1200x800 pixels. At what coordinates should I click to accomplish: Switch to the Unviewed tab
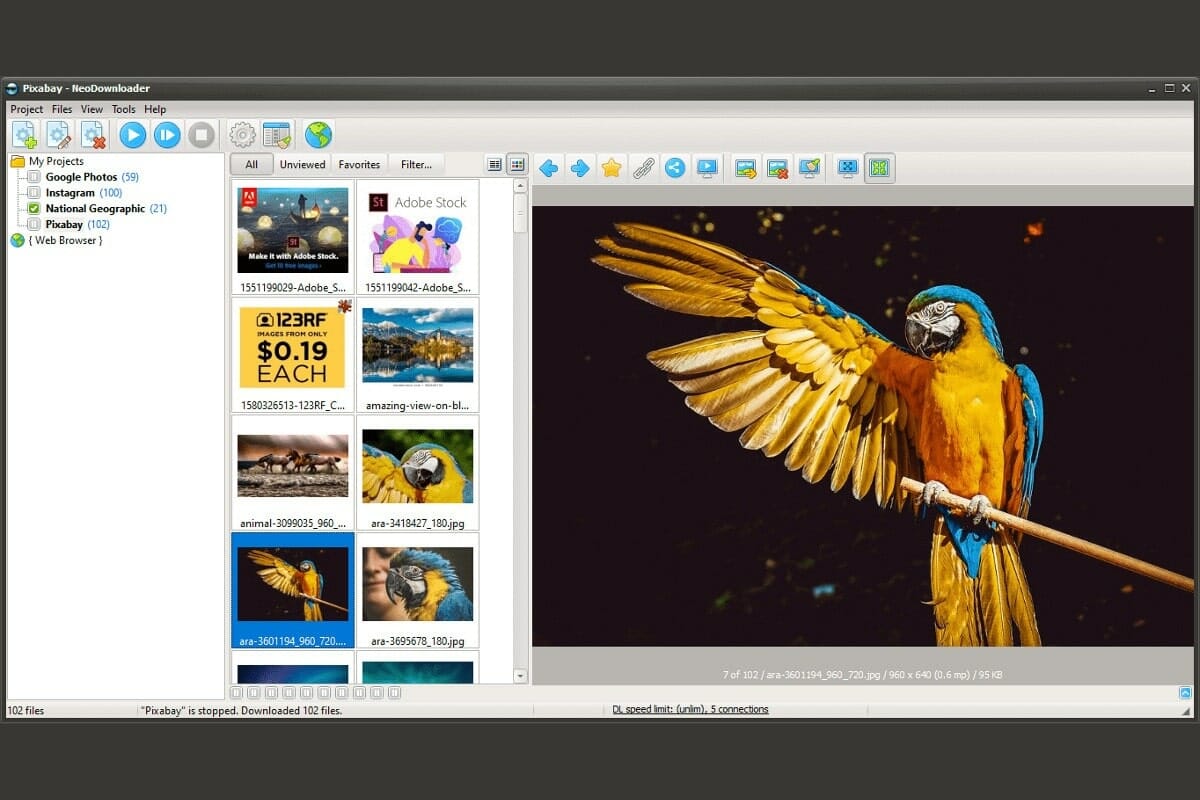pyautogui.click(x=302, y=165)
